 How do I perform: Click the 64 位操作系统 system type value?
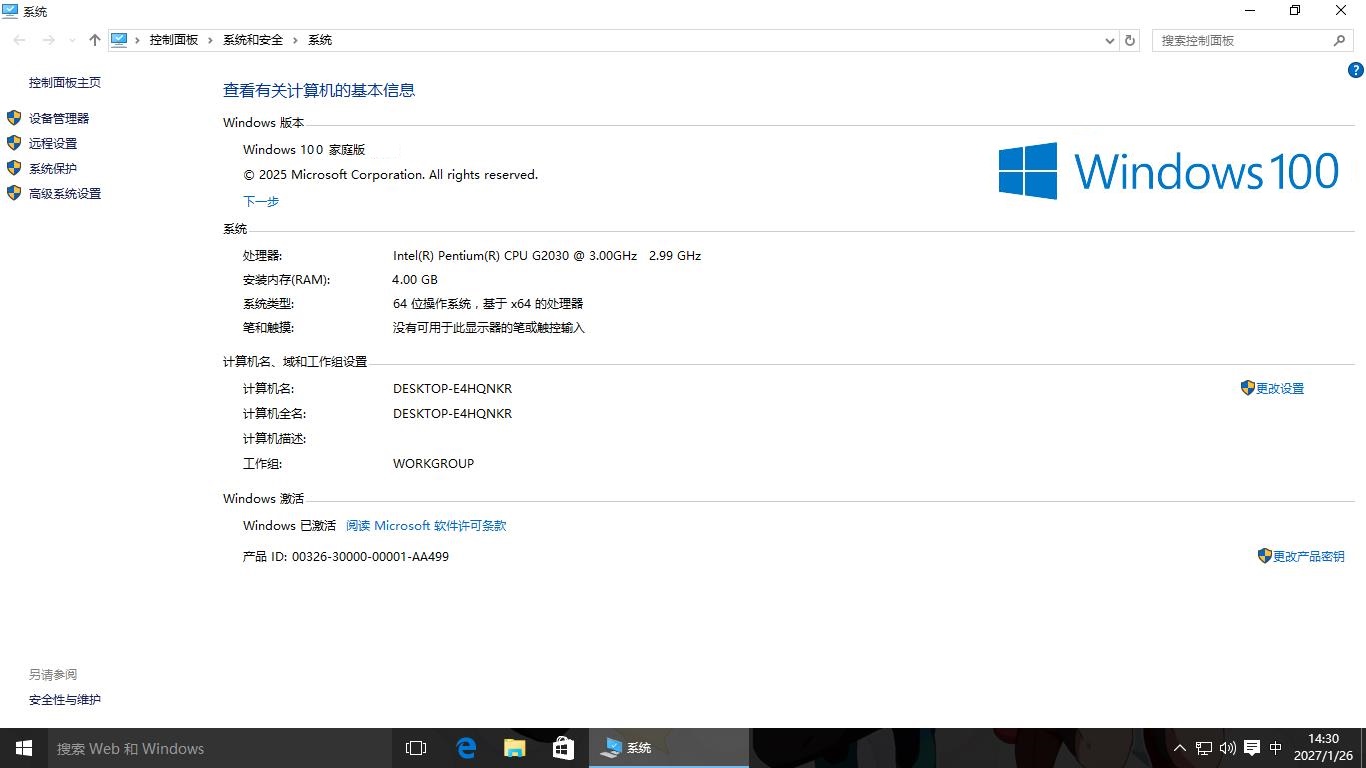pyautogui.click(x=488, y=304)
